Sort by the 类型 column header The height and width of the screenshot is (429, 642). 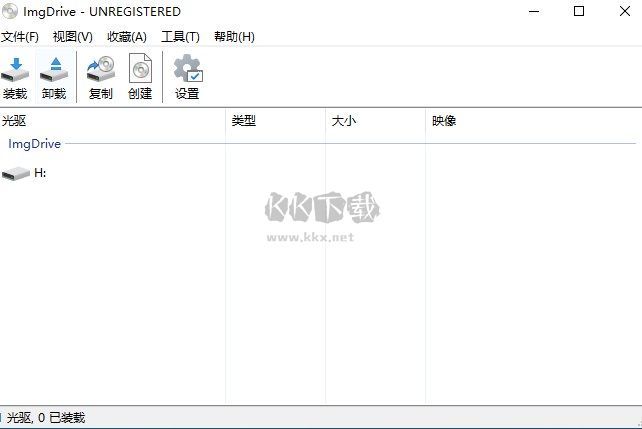point(276,121)
